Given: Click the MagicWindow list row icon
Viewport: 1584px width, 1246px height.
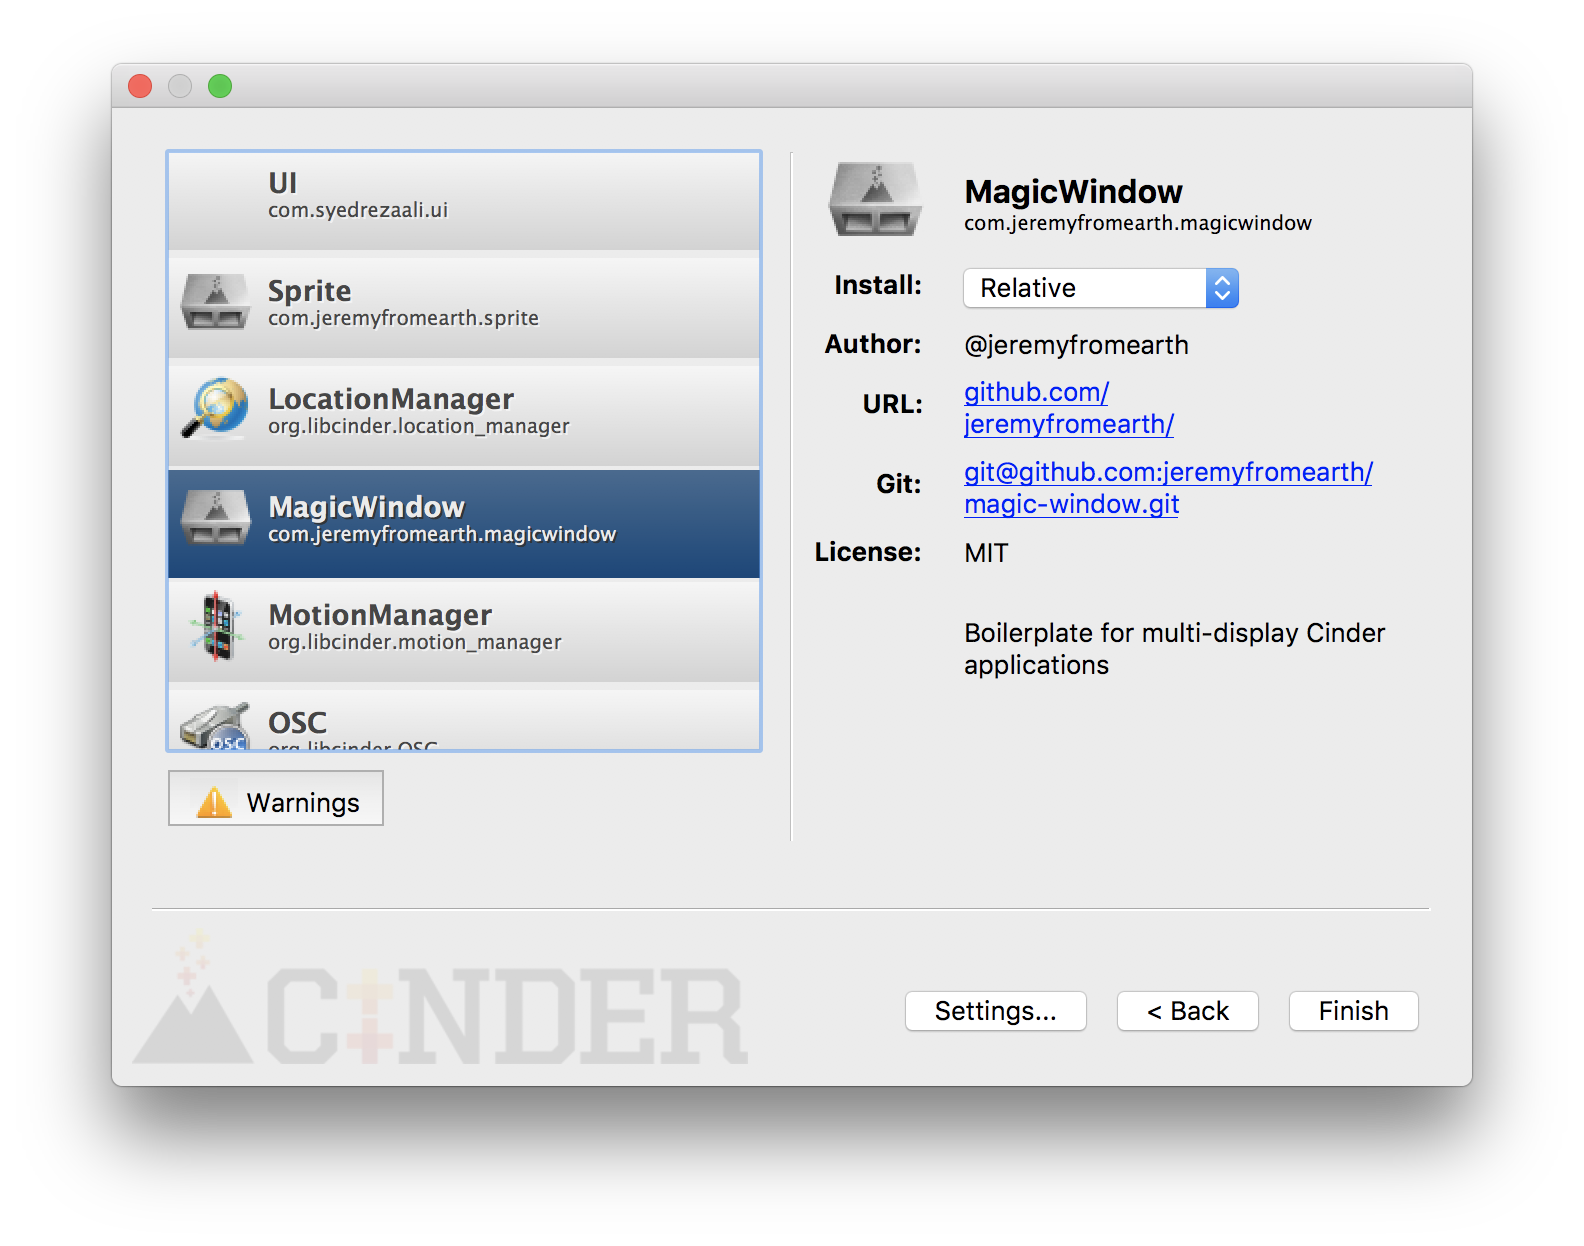Looking at the screenshot, I should [215, 518].
